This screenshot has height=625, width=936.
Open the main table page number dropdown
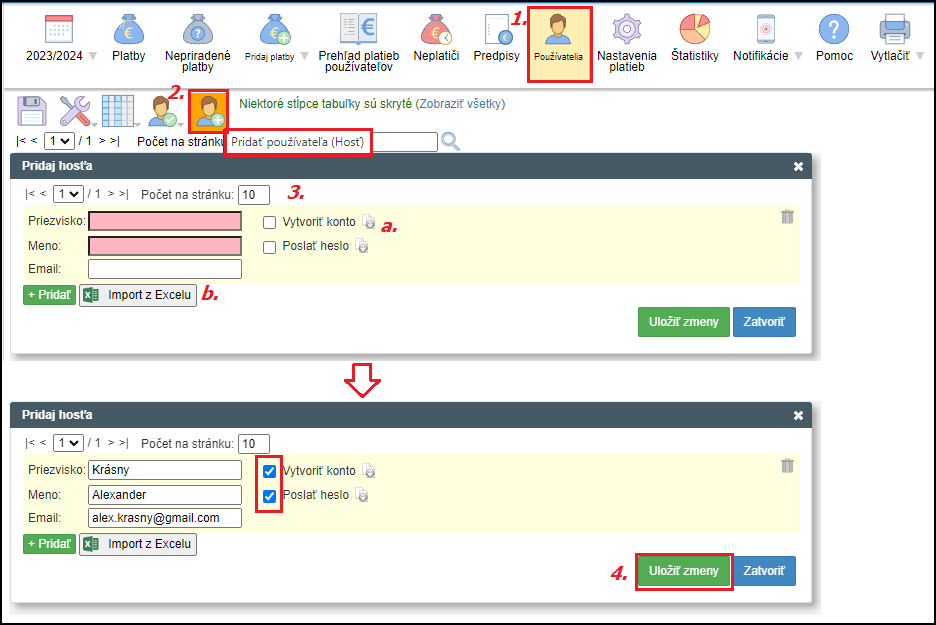[x=59, y=141]
